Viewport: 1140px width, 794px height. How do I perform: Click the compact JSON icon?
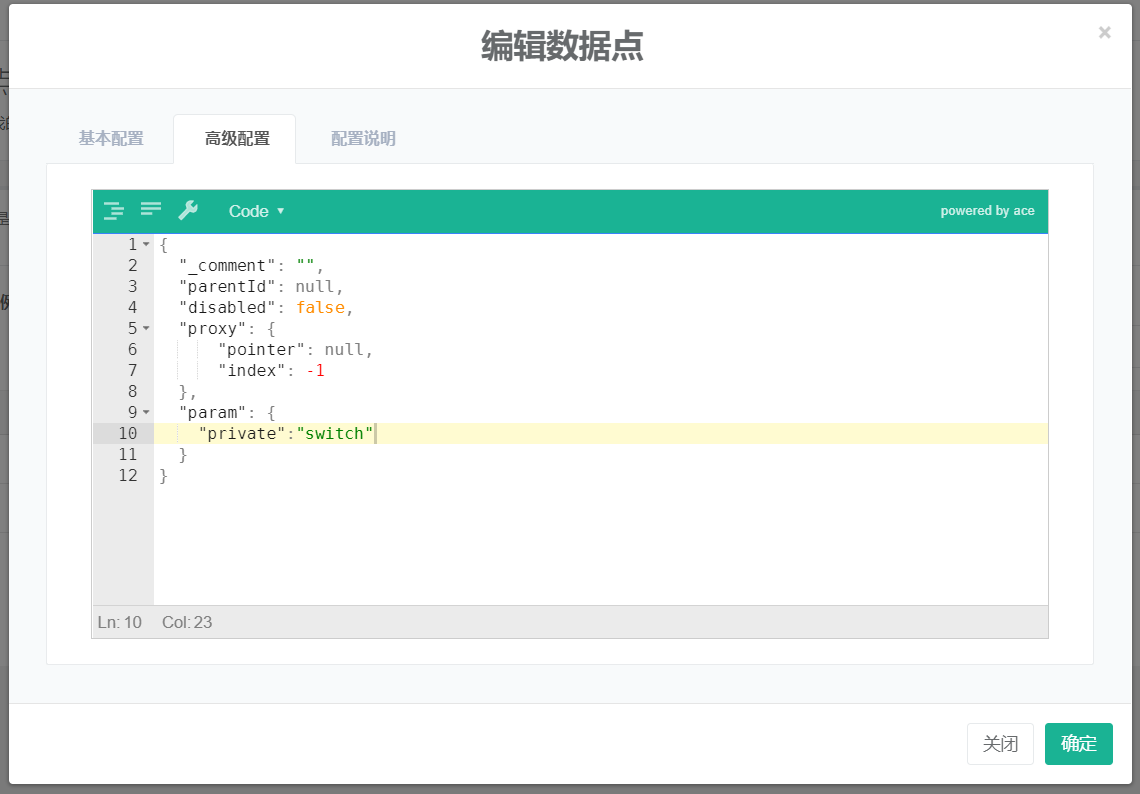(x=151, y=210)
